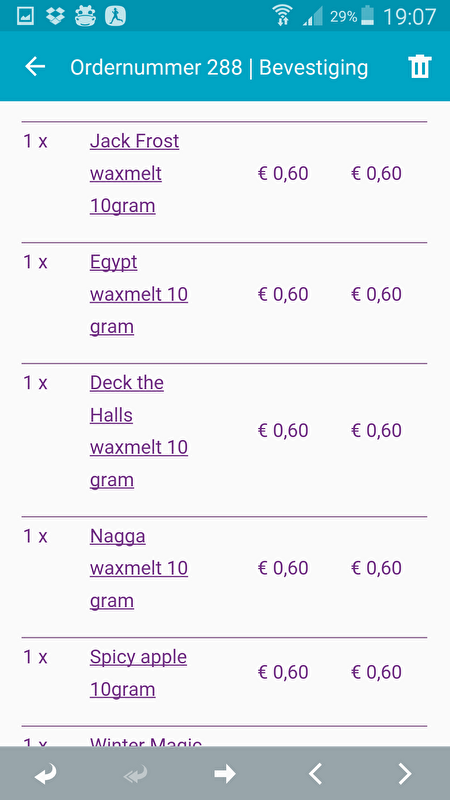This screenshot has width=450, height=800.
Task: Tap the Ordernummer 288 Bevestiging title
Action: click(x=219, y=67)
